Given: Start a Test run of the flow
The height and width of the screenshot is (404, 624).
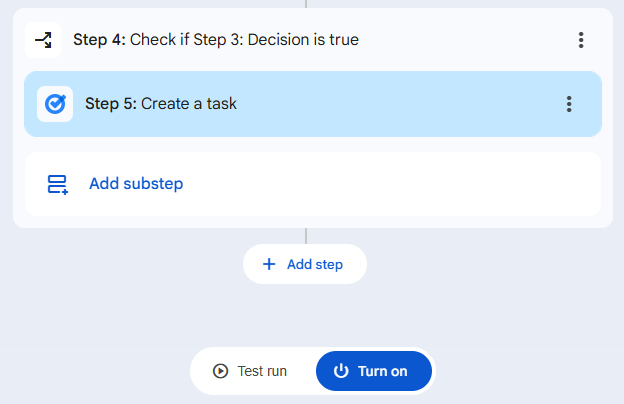Looking at the screenshot, I should pyautogui.click(x=252, y=371).
